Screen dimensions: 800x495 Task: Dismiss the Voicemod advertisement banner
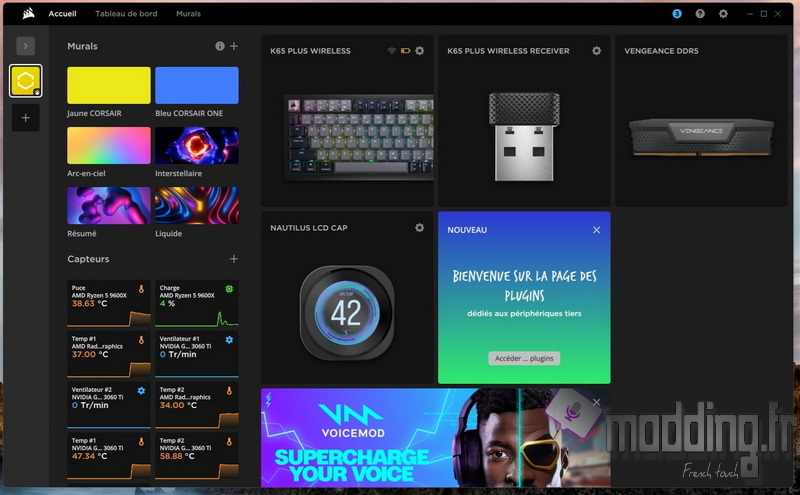point(597,402)
